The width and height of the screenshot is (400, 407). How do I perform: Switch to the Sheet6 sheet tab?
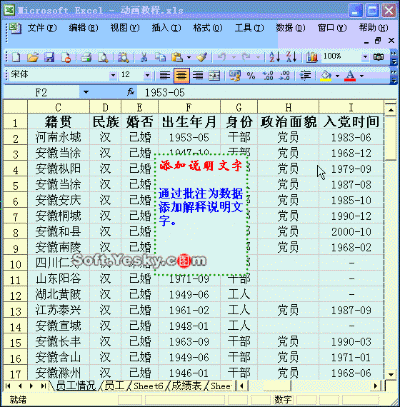coord(148,386)
